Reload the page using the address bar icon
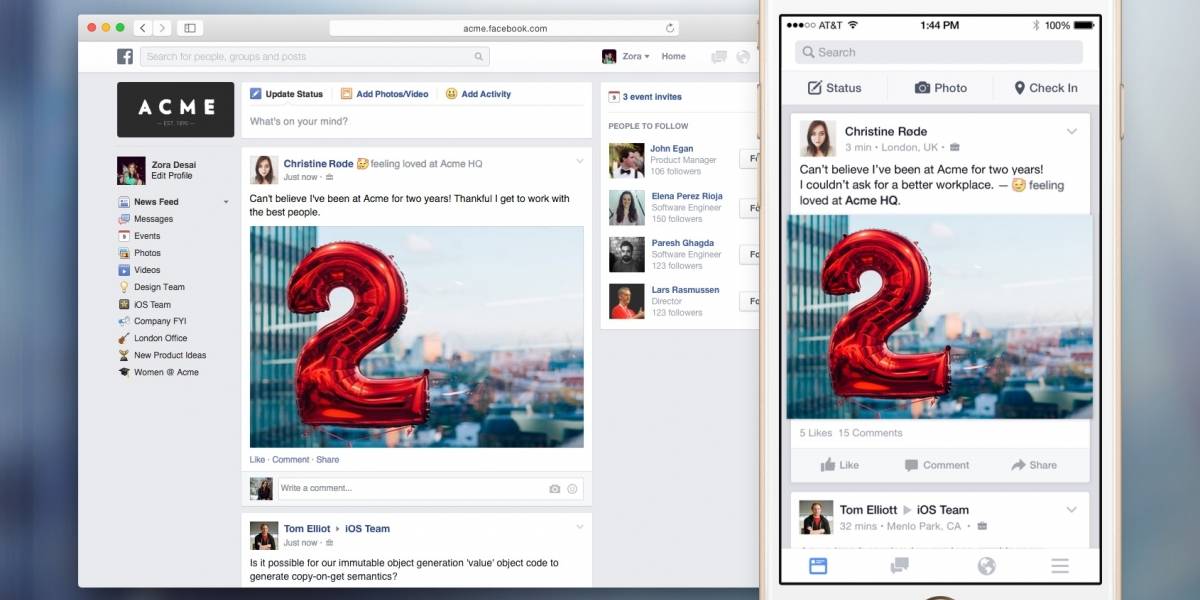1200x600 pixels. (670, 28)
